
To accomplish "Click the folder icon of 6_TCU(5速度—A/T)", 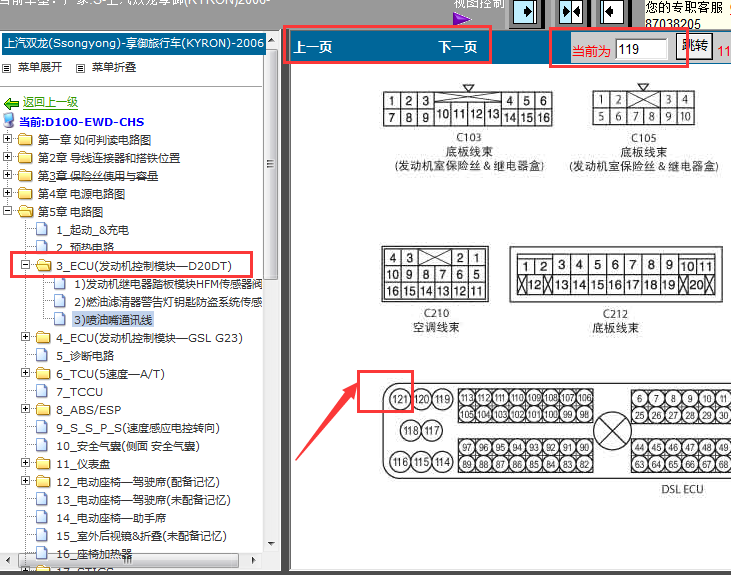I will click(43, 374).
